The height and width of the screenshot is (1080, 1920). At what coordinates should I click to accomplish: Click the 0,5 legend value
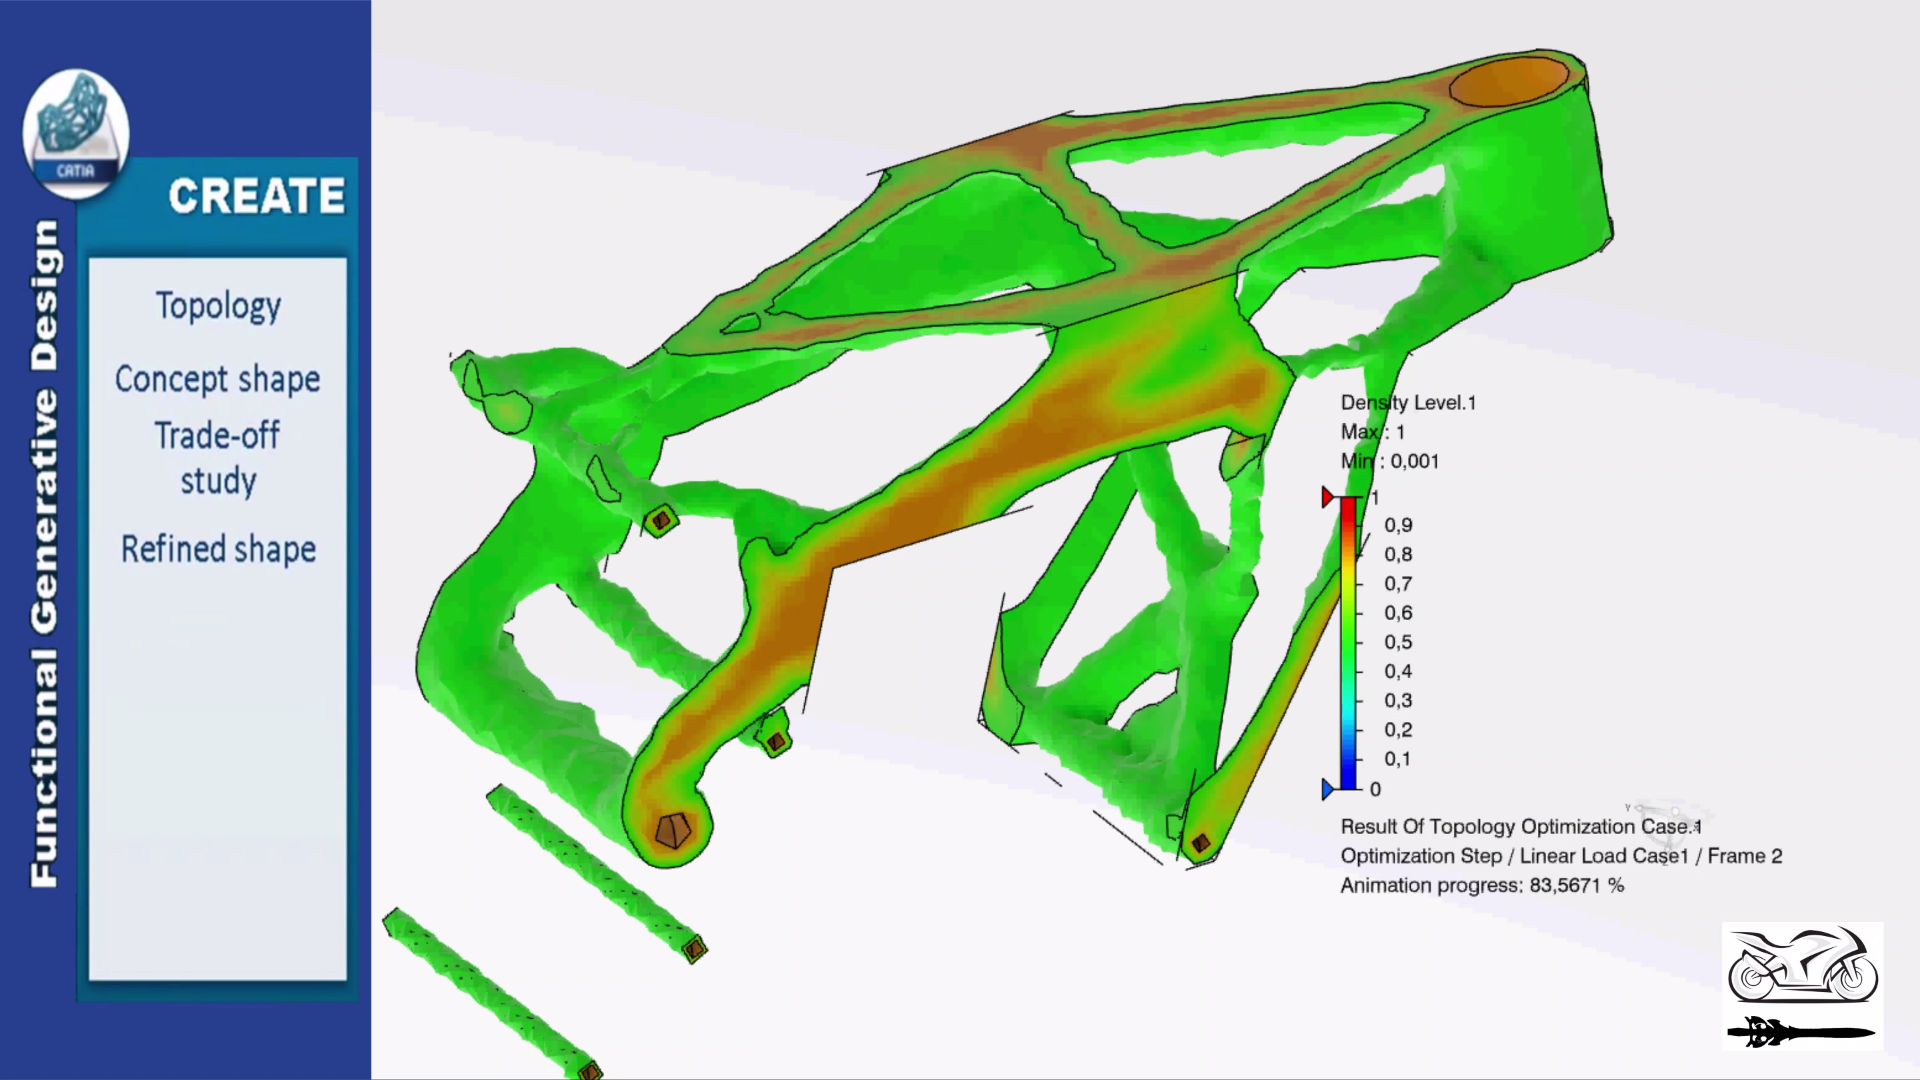1398,642
